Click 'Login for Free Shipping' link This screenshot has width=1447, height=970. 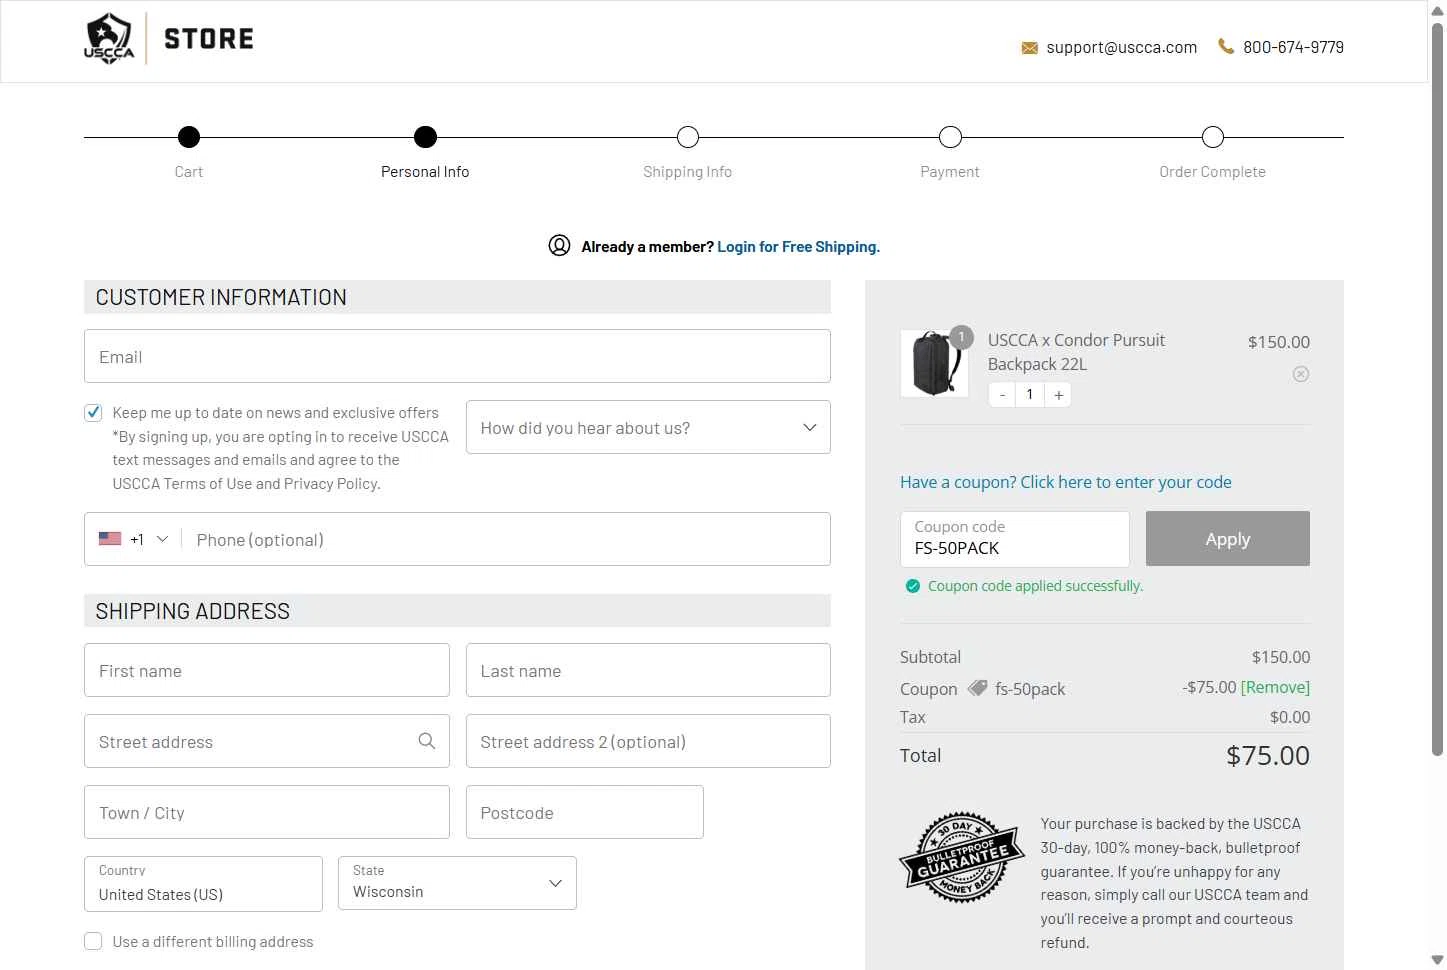point(798,247)
